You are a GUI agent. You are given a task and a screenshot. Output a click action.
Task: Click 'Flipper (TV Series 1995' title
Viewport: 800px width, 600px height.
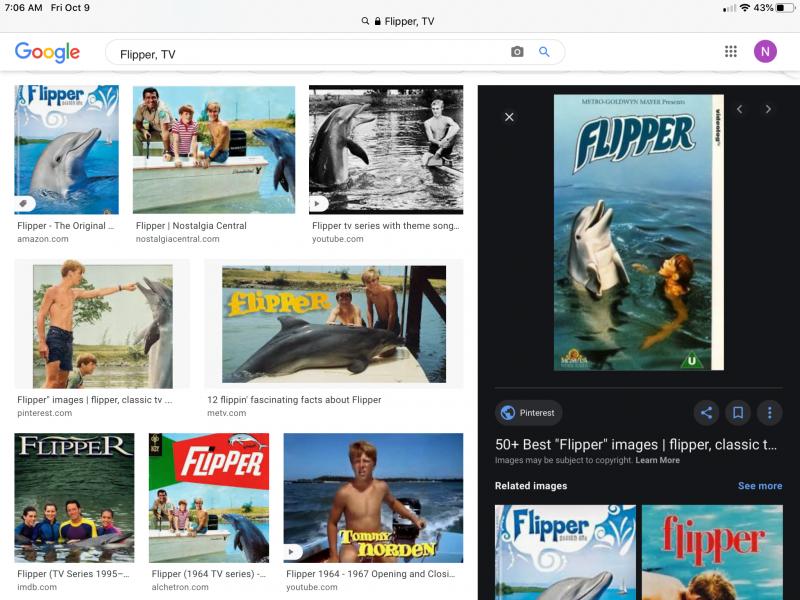(x=73, y=574)
